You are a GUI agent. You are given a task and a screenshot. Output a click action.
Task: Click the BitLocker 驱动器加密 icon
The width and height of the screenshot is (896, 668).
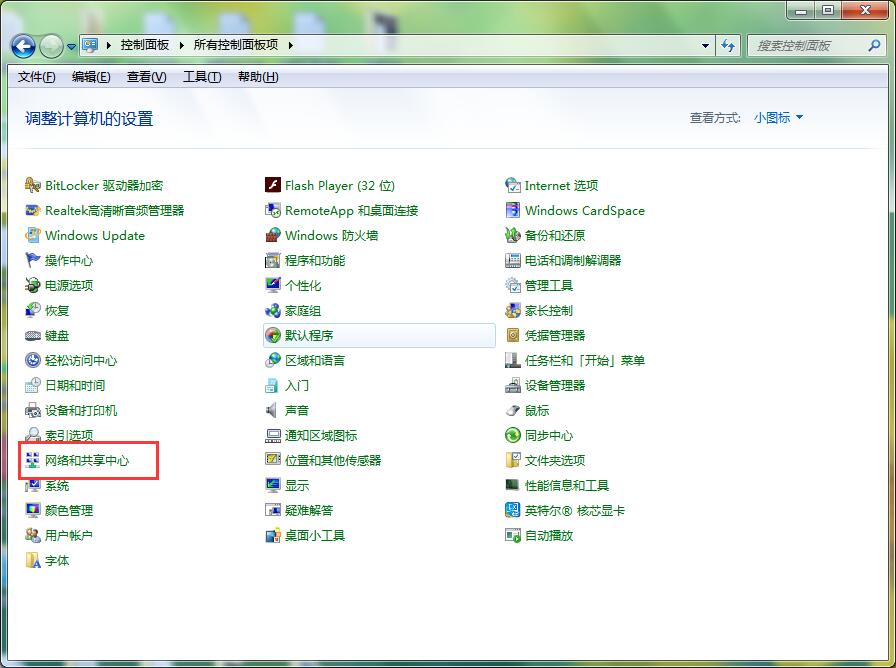(x=33, y=185)
